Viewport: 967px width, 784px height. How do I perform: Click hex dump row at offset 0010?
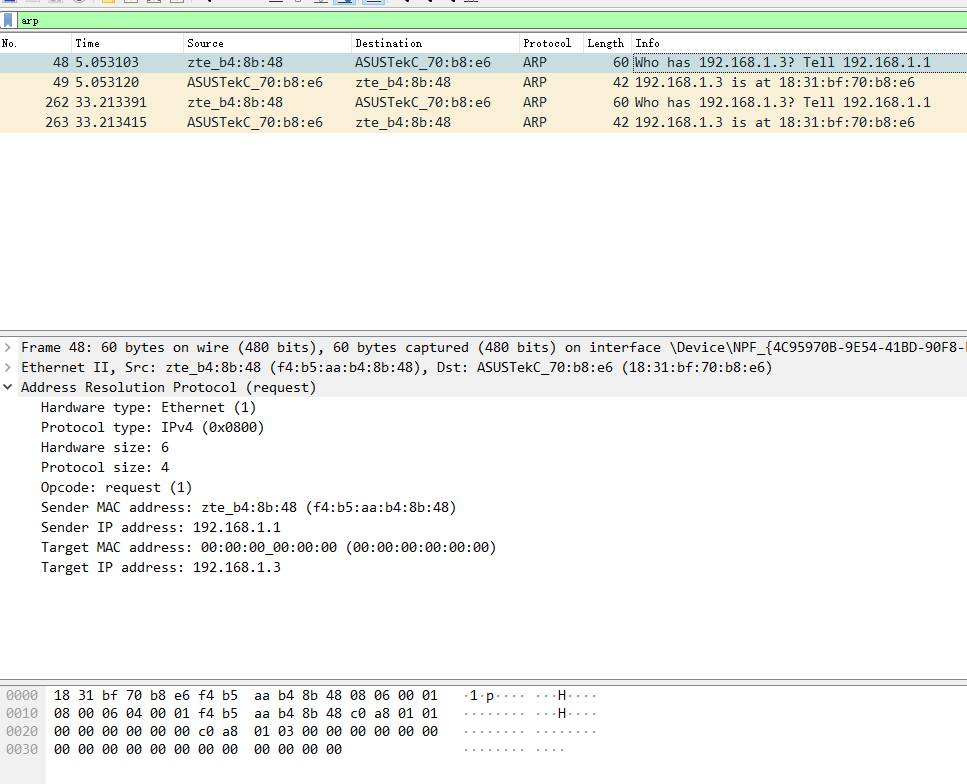[x=245, y=713]
